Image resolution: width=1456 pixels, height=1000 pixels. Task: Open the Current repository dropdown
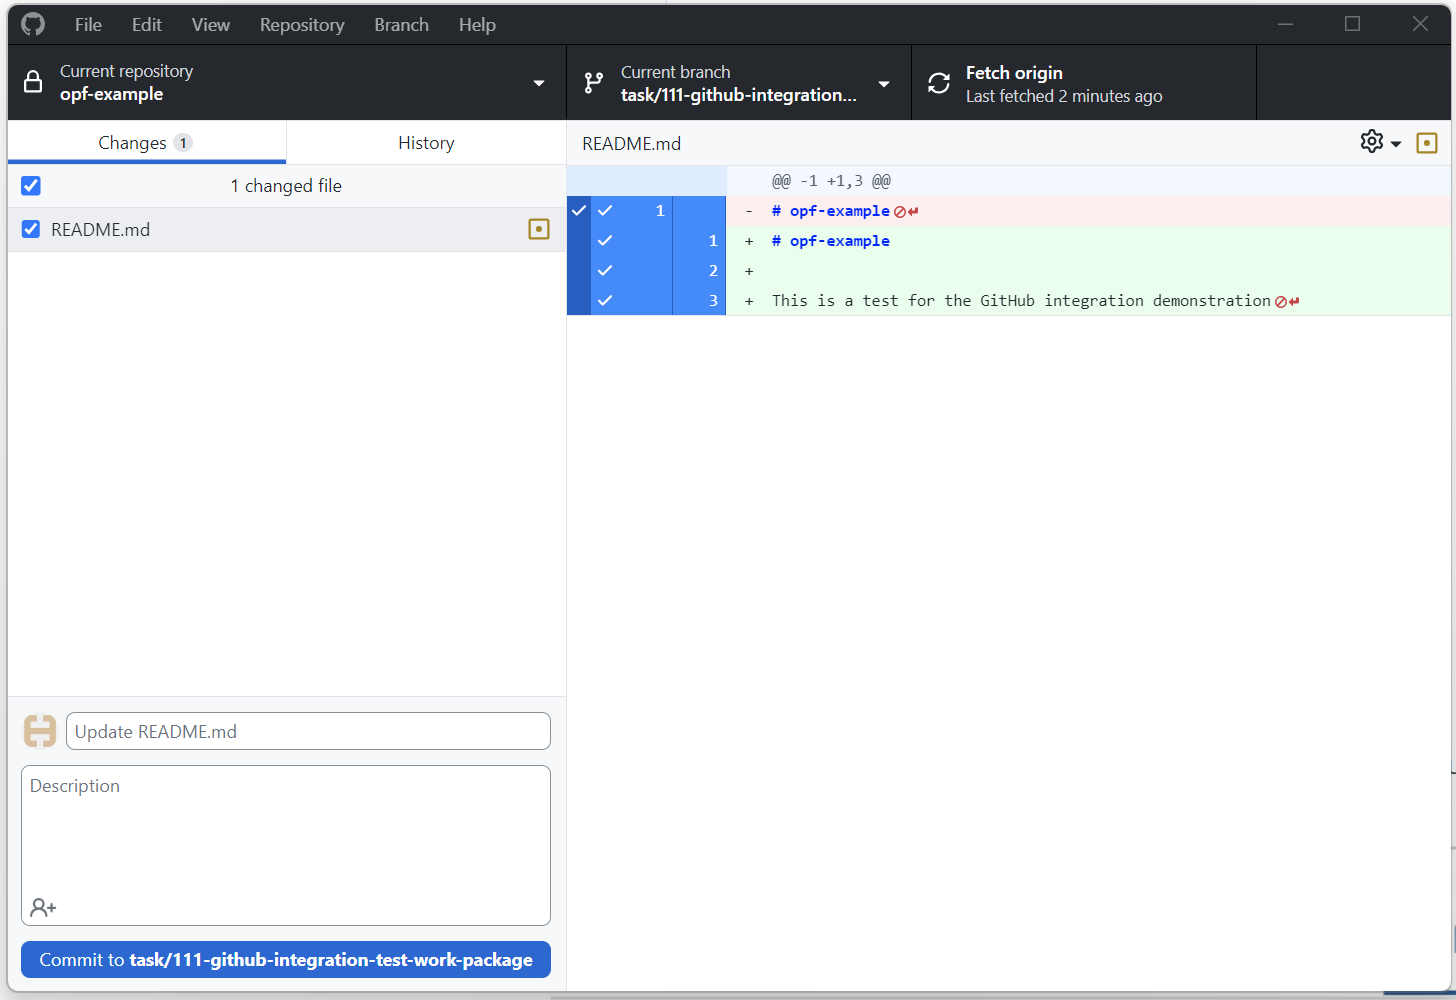[538, 83]
